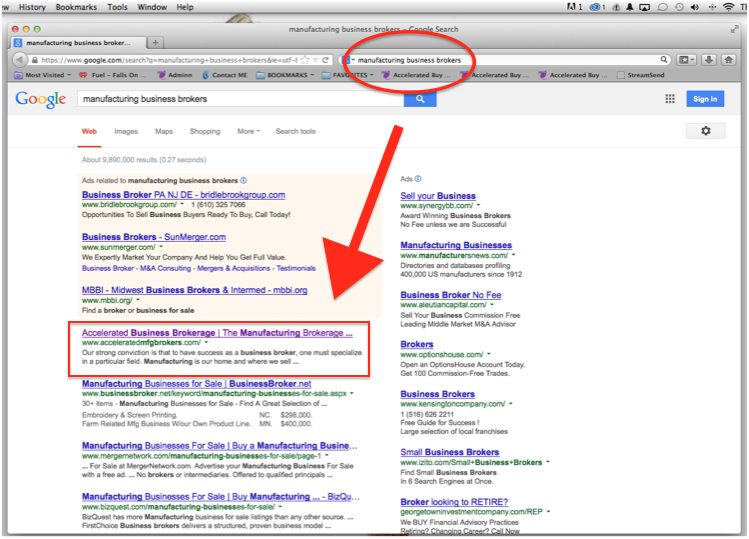
Task: Click the browser back arrow button
Action: point(19,60)
